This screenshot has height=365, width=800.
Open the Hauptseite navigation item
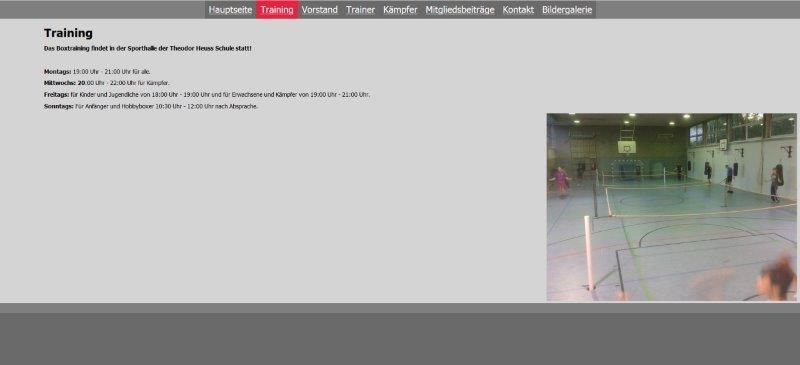pos(230,10)
